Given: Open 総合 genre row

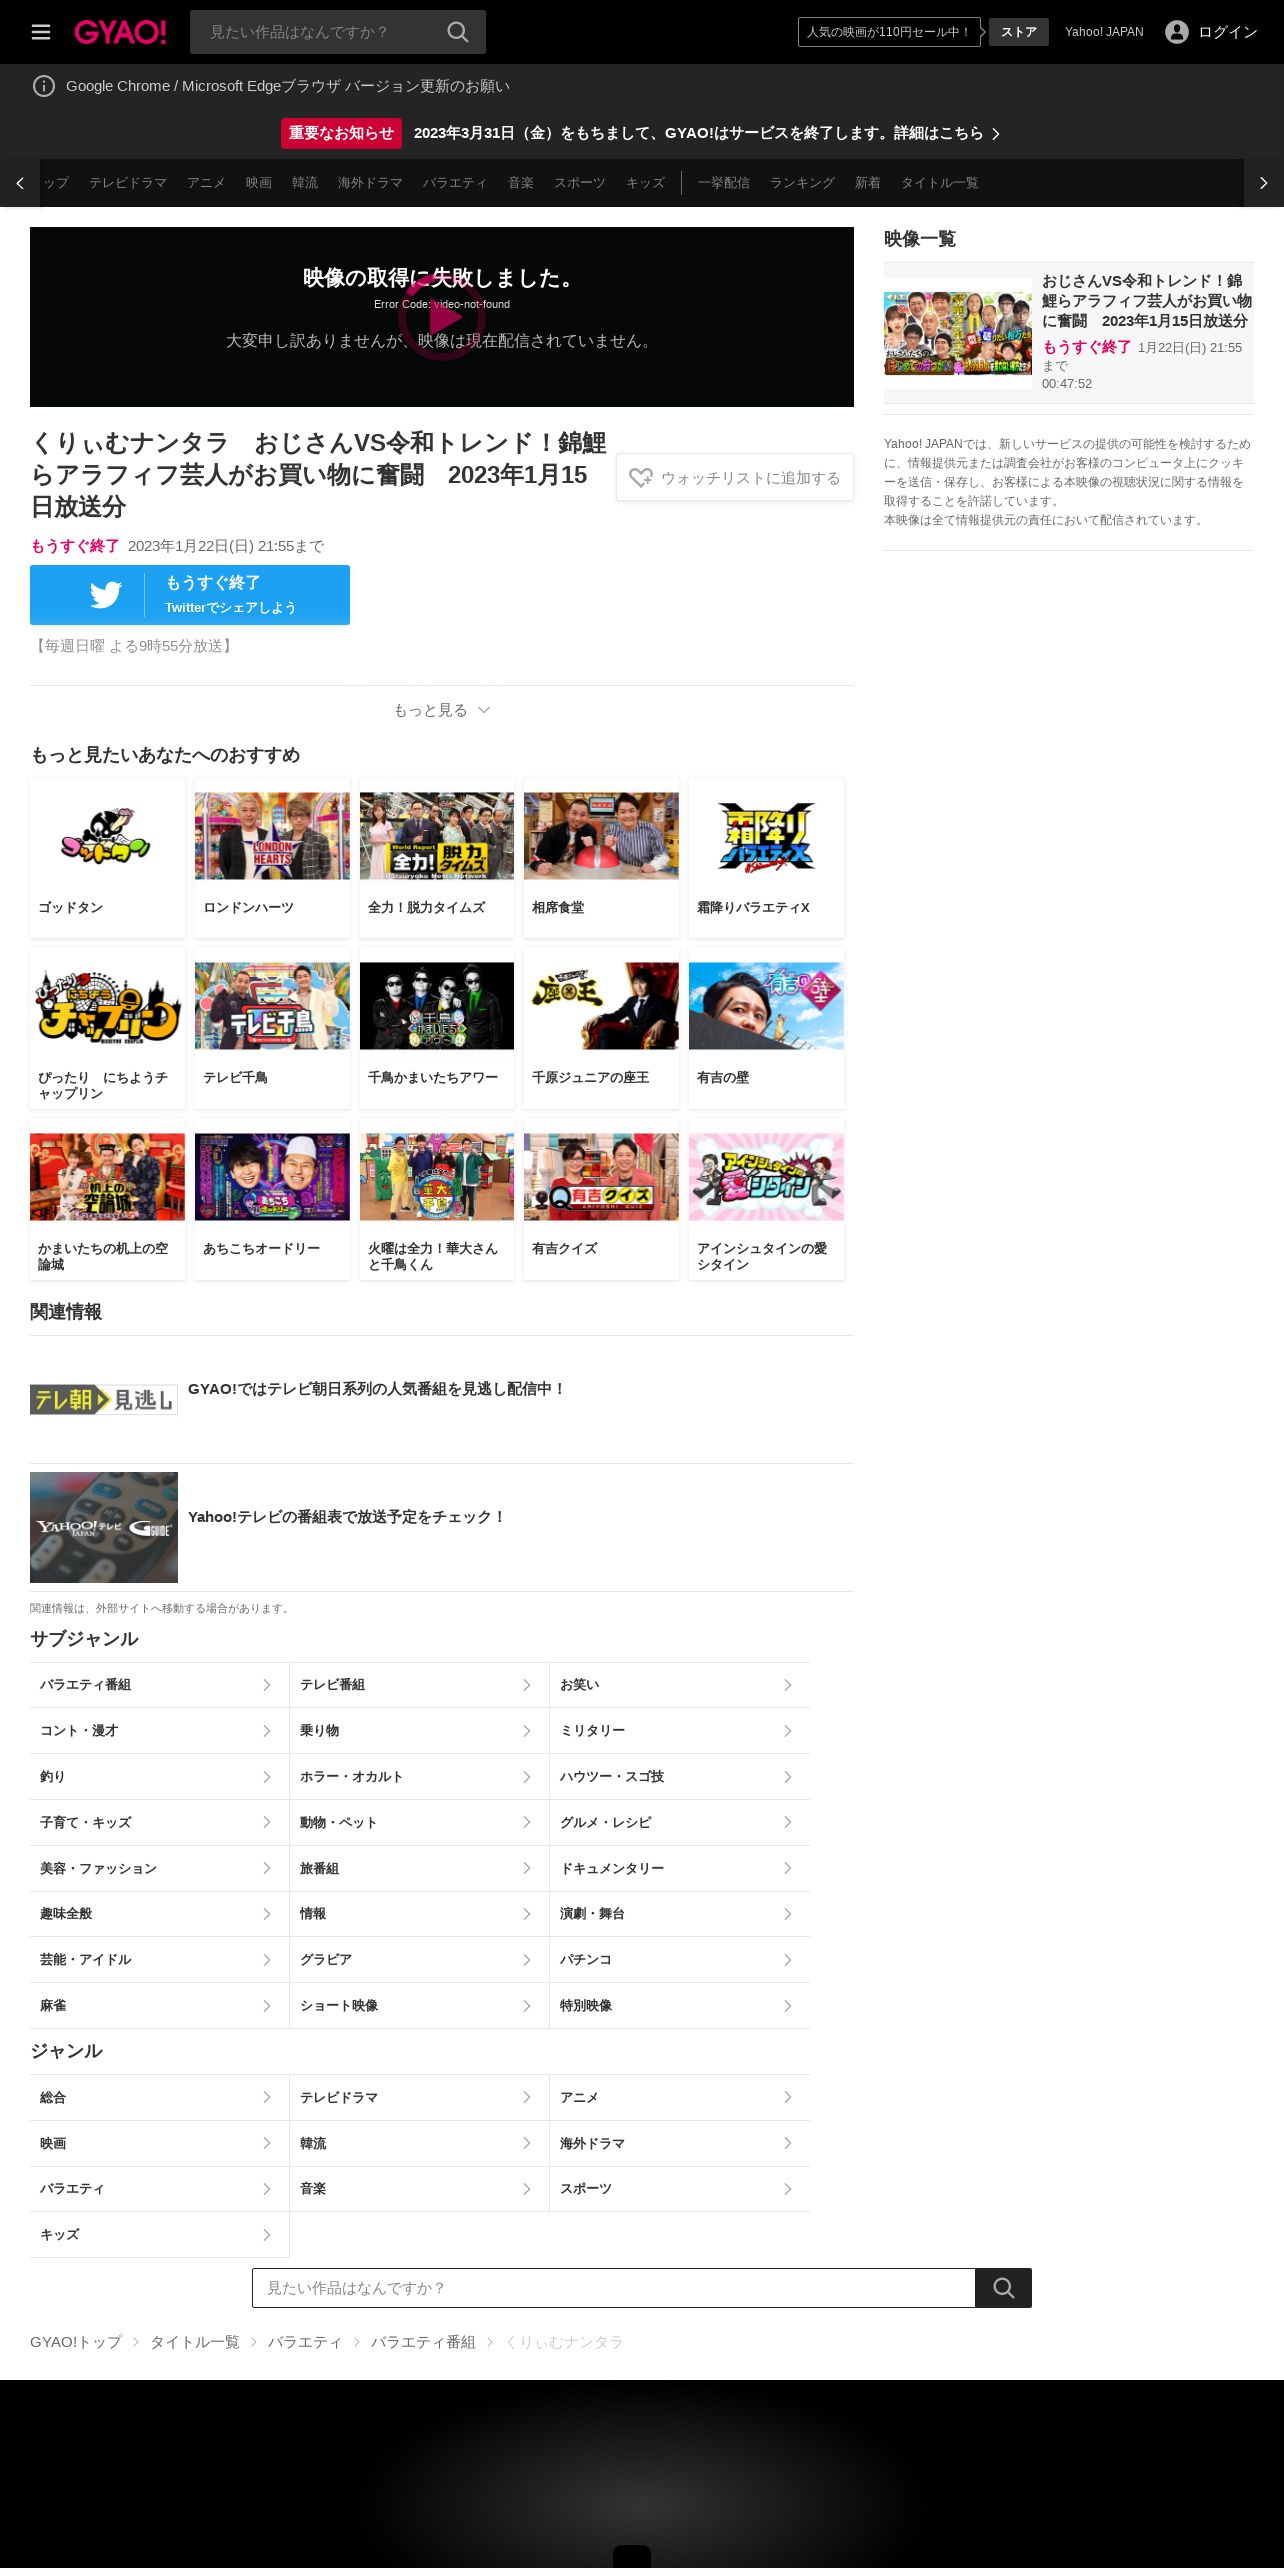Looking at the screenshot, I should coord(159,2098).
